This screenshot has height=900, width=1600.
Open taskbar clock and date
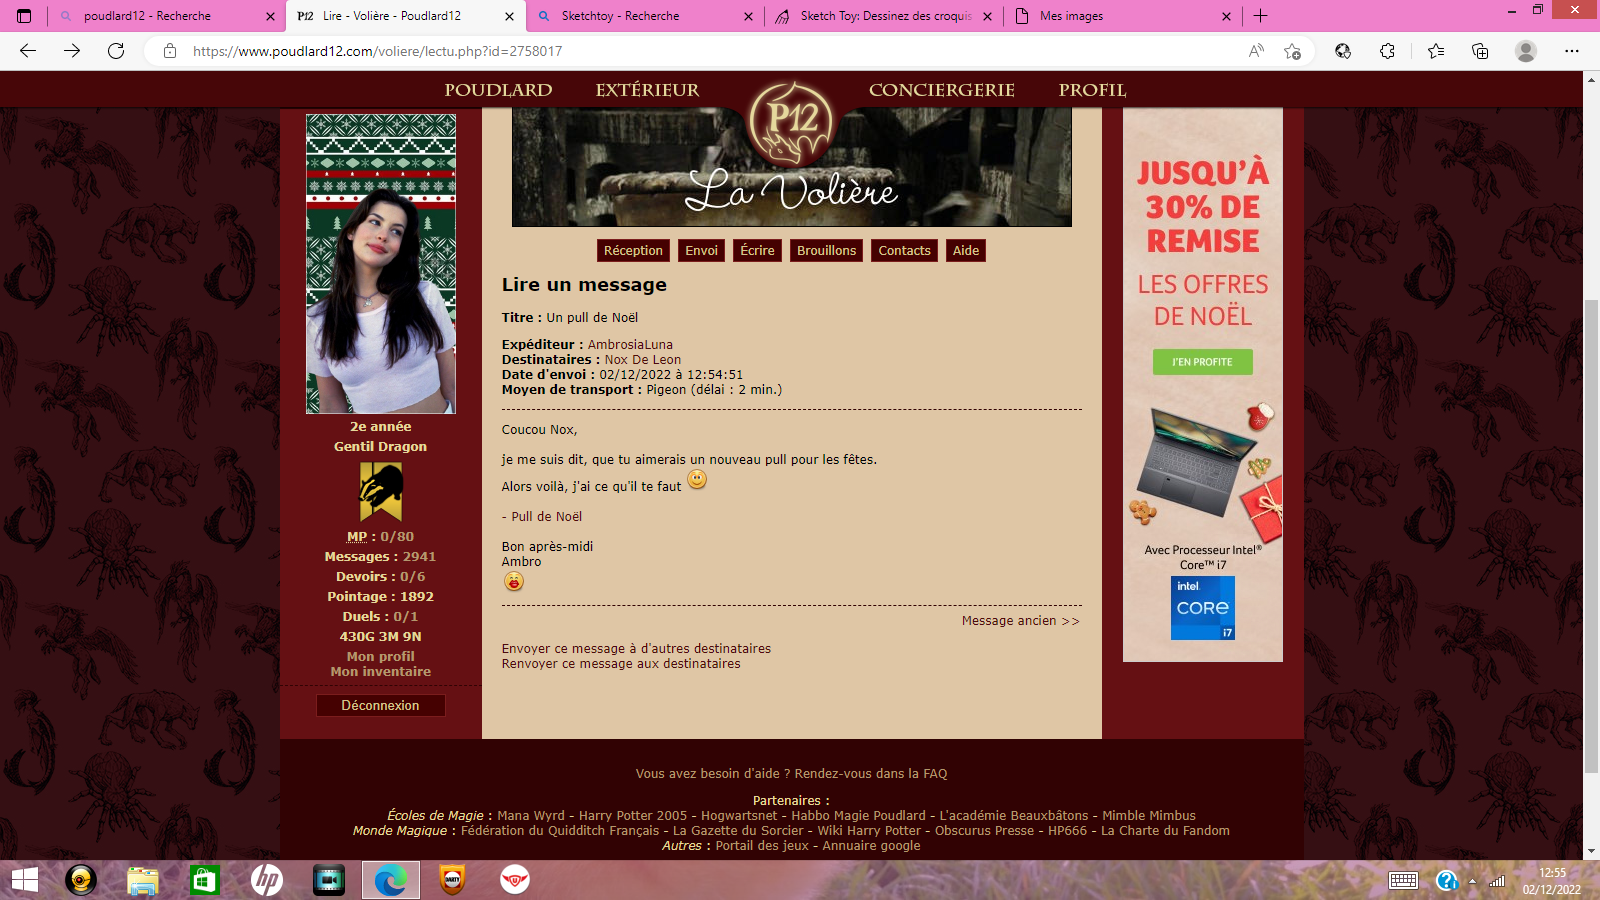1552,881
